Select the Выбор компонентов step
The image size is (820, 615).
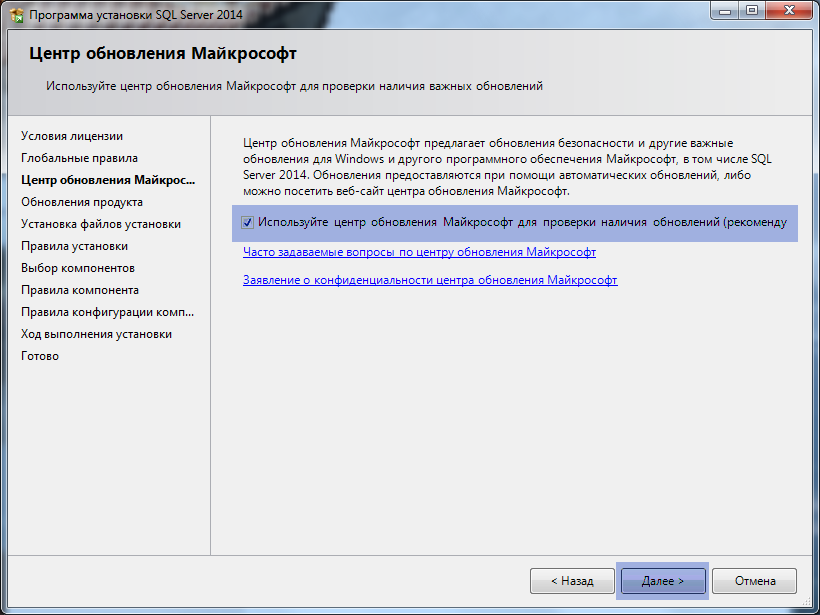coord(78,268)
